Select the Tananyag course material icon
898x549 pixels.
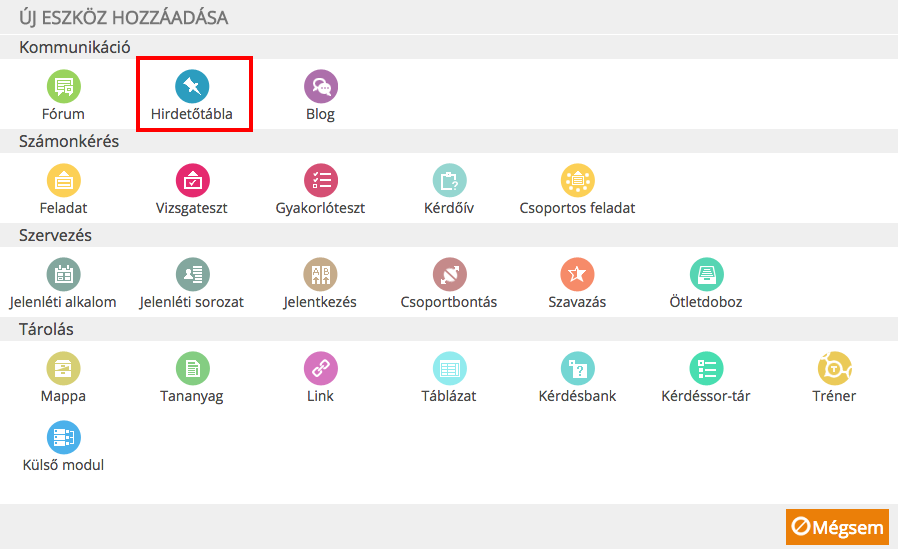[192, 369]
